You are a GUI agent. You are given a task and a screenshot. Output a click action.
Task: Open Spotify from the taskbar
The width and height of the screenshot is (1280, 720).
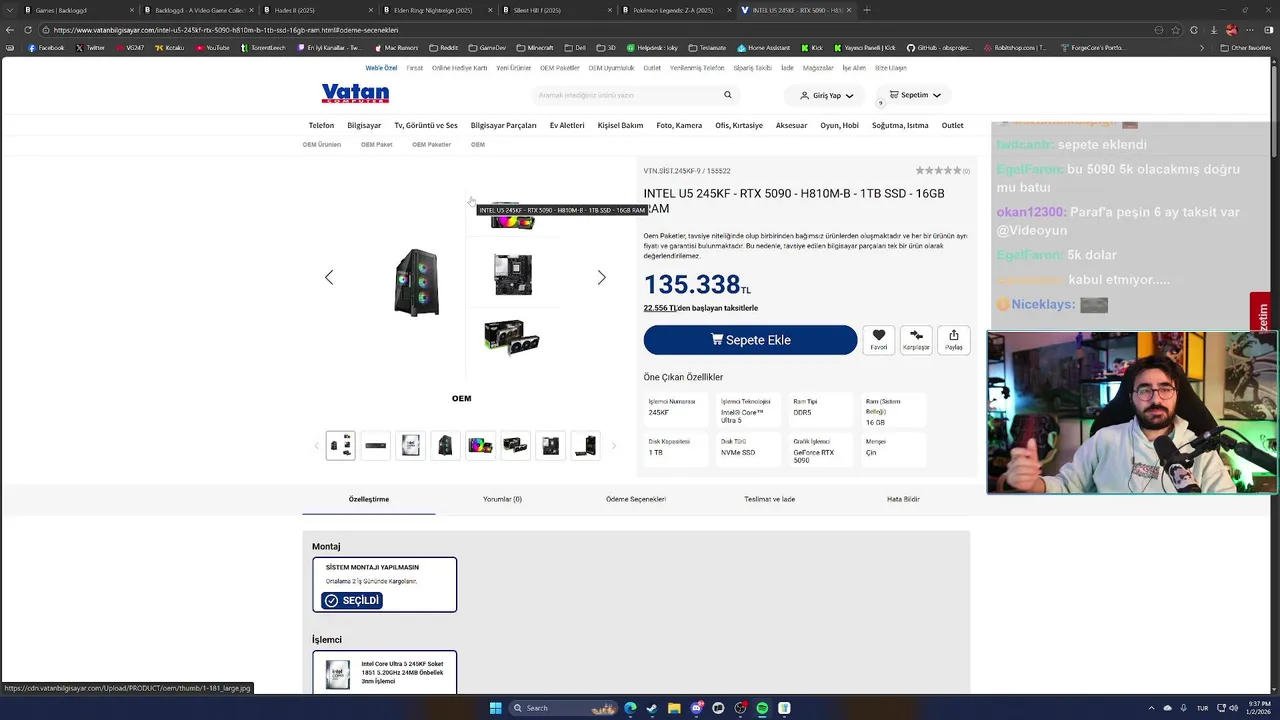[x=762, y=708]
